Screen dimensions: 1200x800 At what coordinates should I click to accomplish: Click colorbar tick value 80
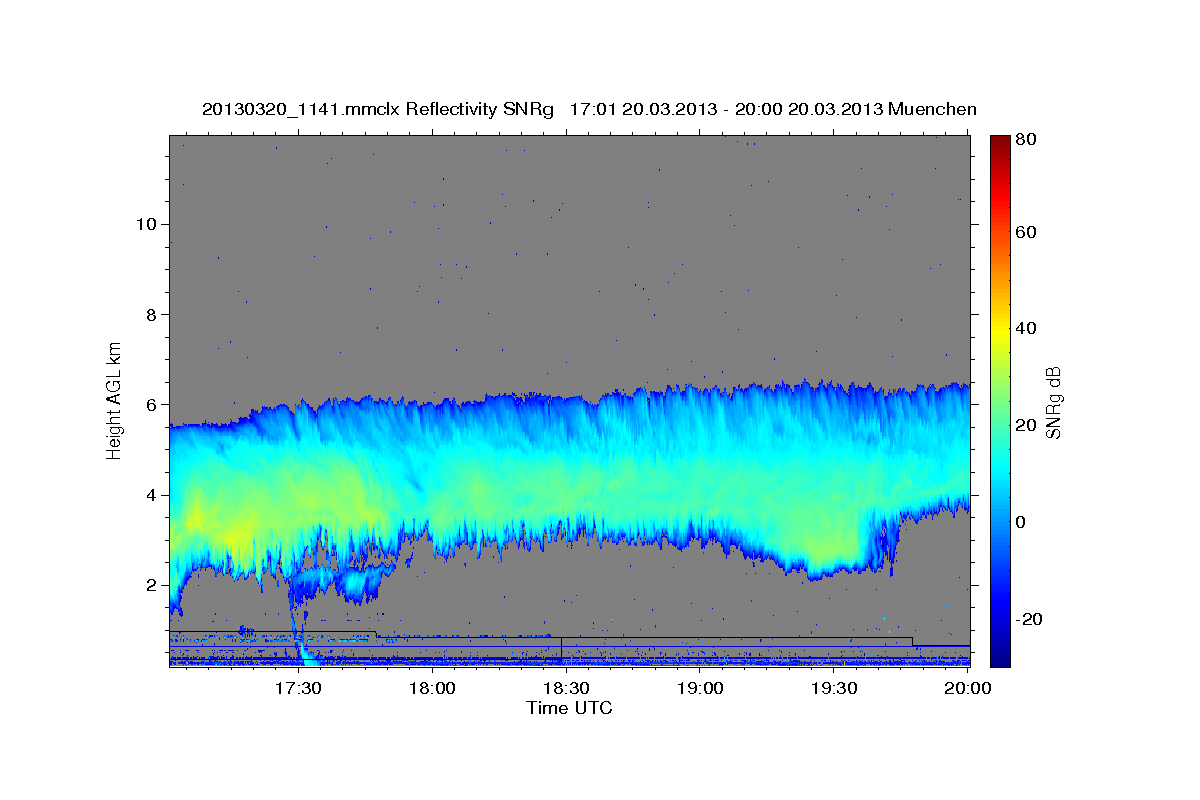coord(1026,139)
